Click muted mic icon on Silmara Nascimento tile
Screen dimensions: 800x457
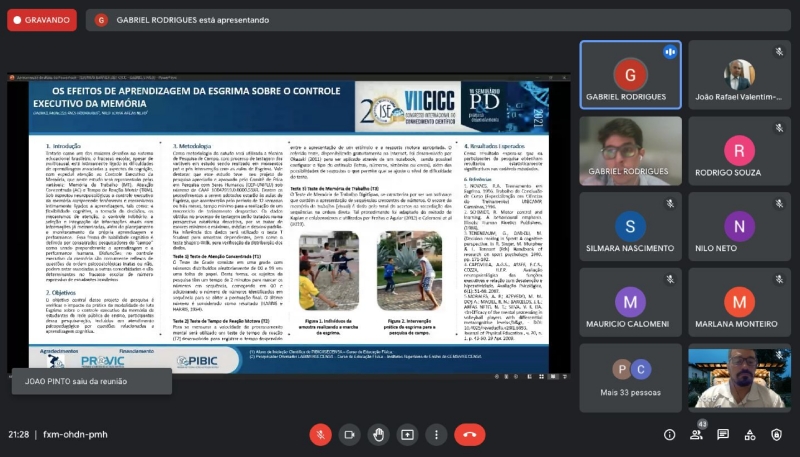[x=670, y=204]
